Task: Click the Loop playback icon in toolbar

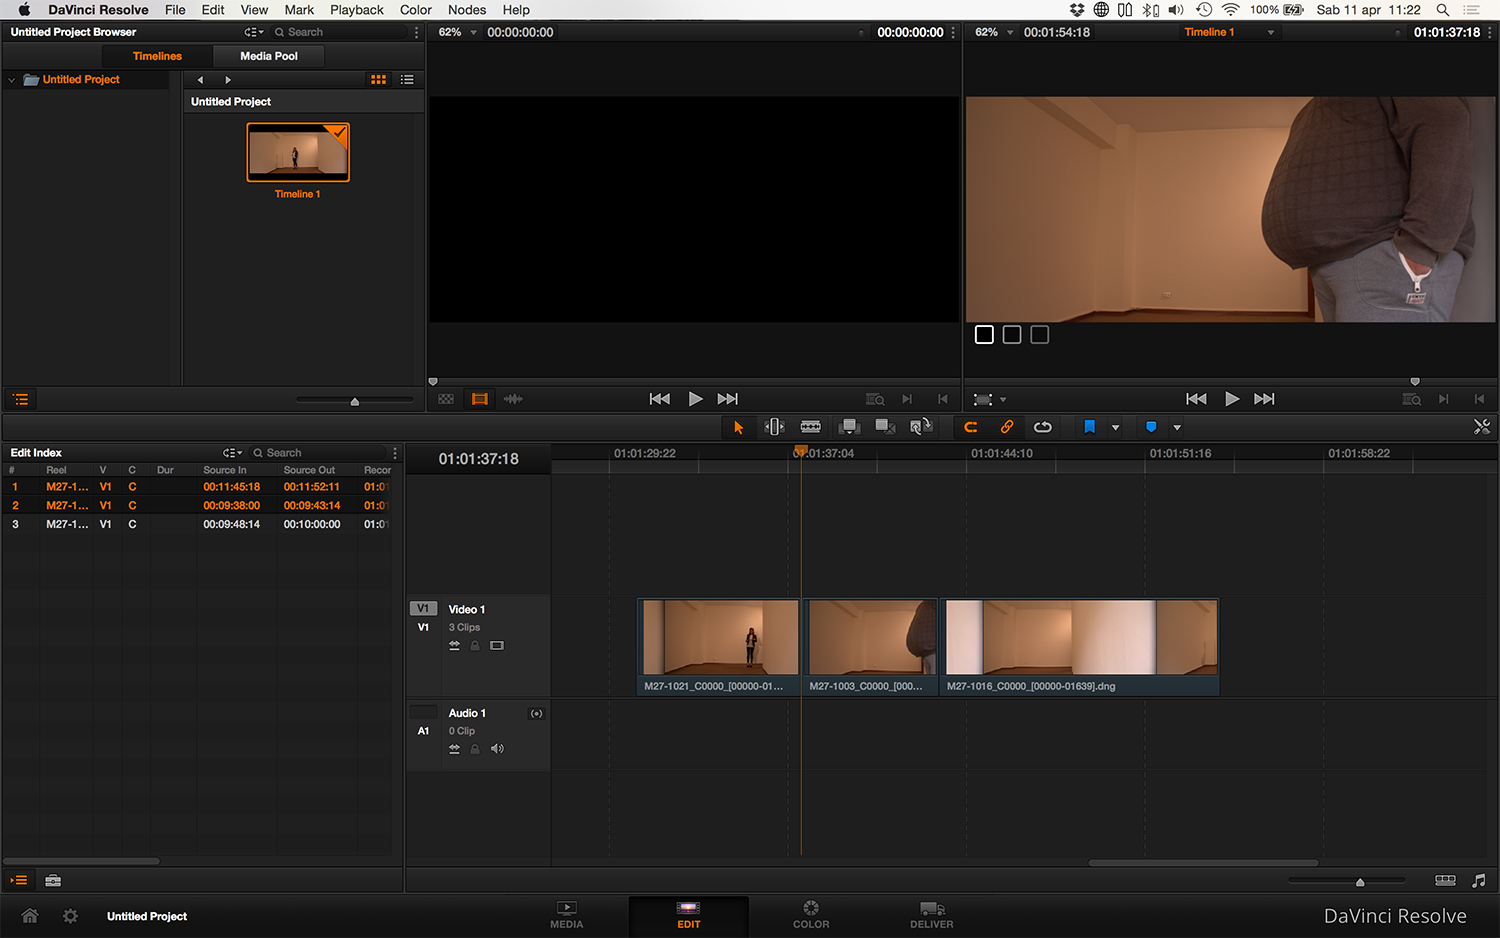Action: coord(1043,427)
